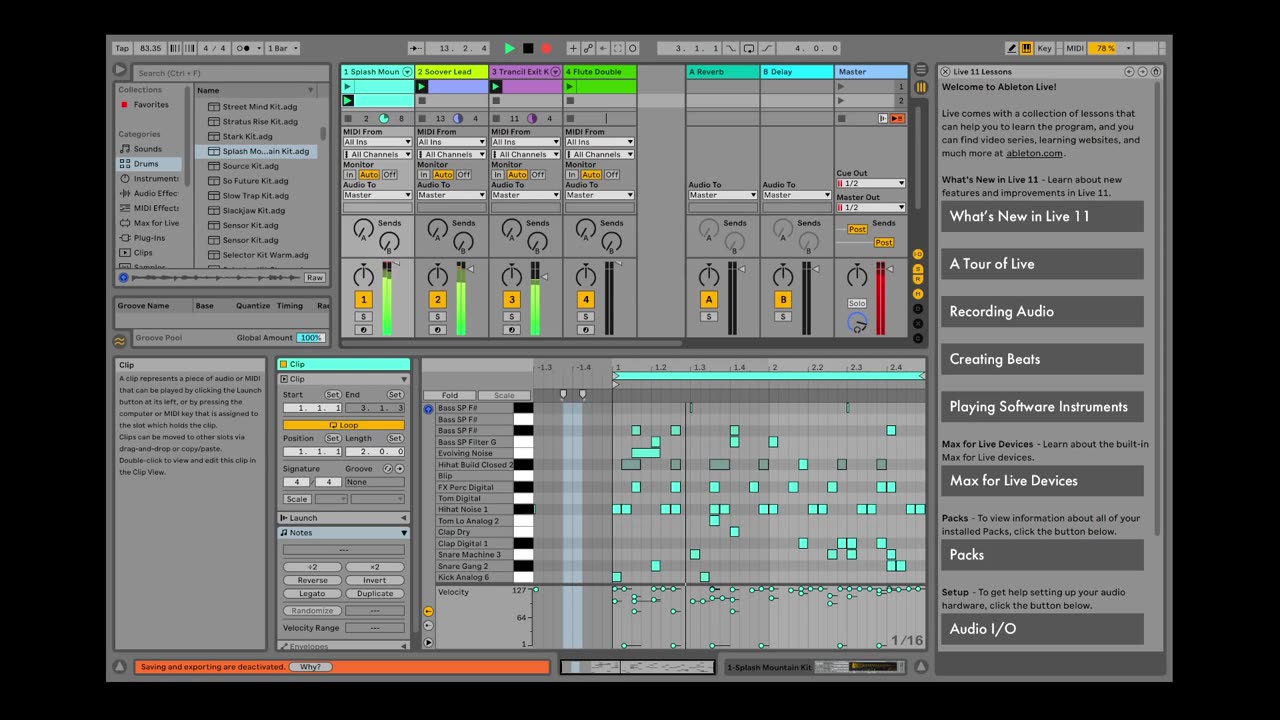Image resolution: width=1280 pixels, height=720 pixels.
Task: Click the Capture MIDI icon
Action: coord(617,48)
